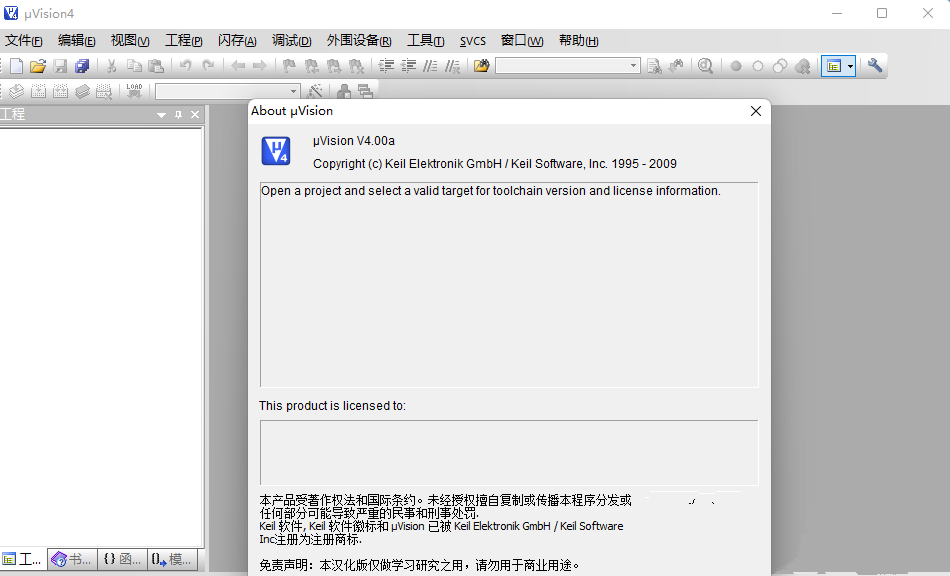
Task: Open 工程 panel options dropdown arrow
Action: (161, 114)
